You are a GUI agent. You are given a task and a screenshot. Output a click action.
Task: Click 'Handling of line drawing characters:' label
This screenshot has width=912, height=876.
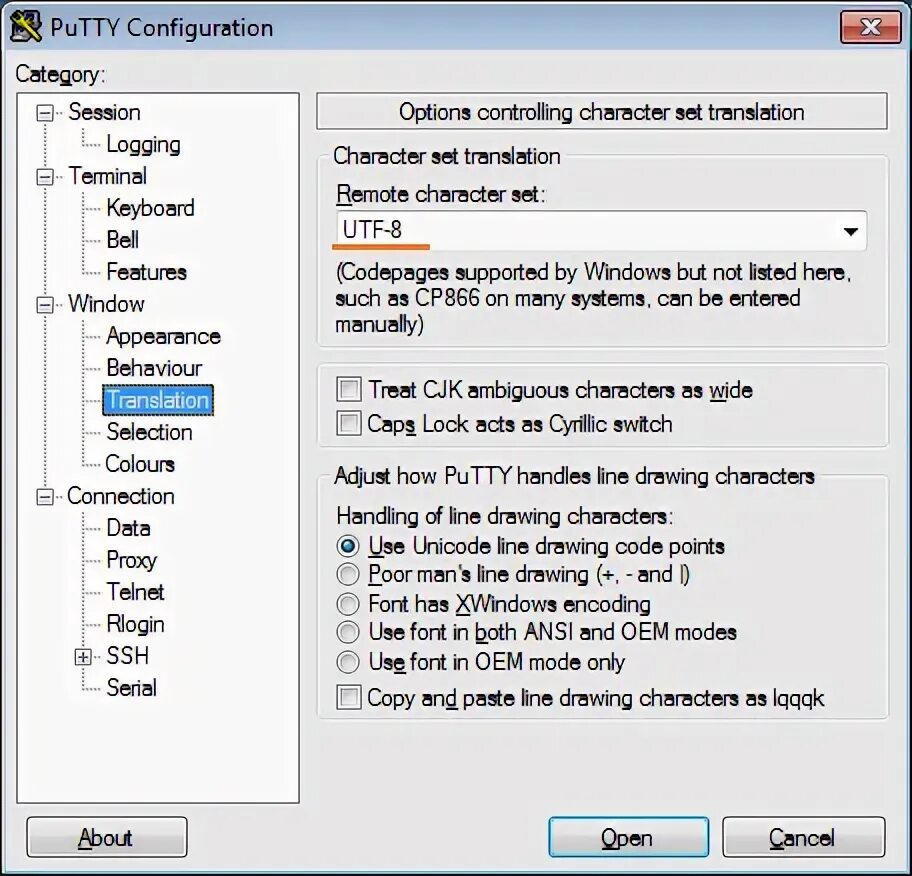(x=505, y=516)
